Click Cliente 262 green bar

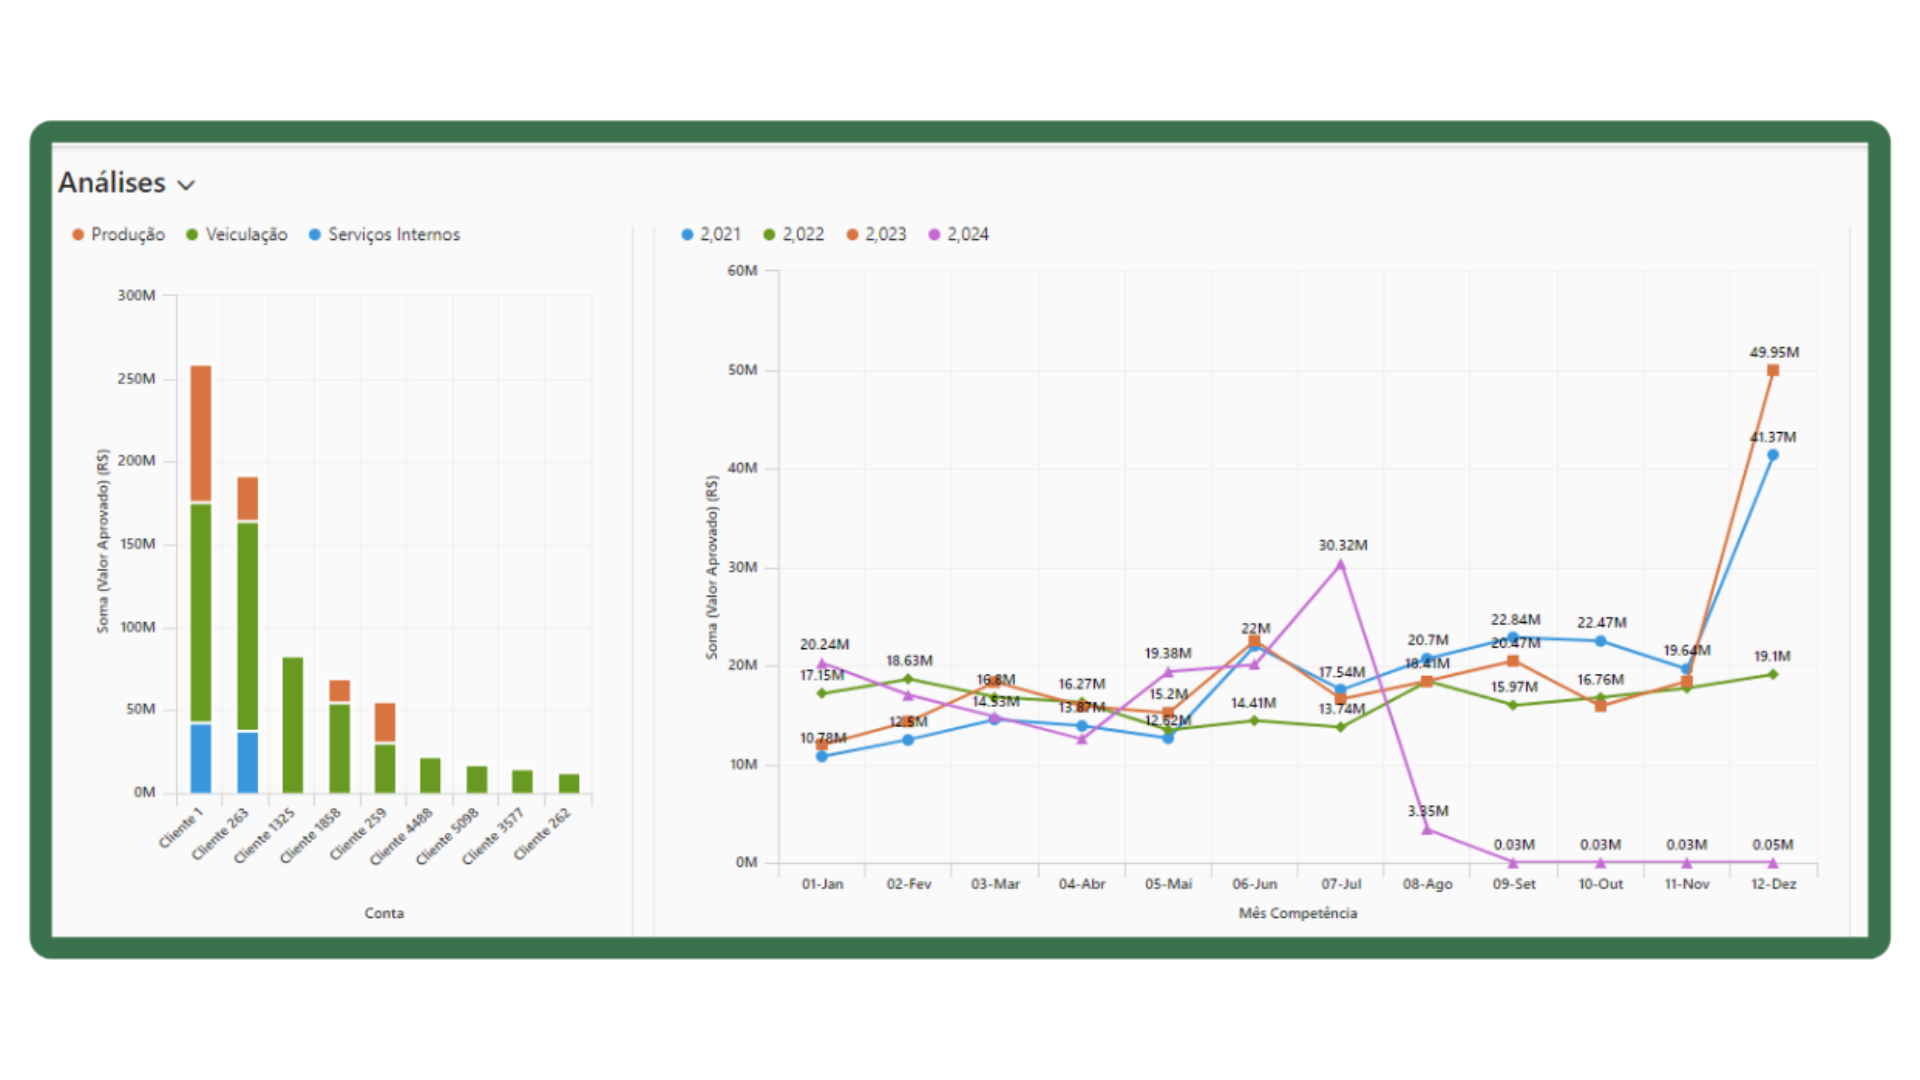[569, 783]
